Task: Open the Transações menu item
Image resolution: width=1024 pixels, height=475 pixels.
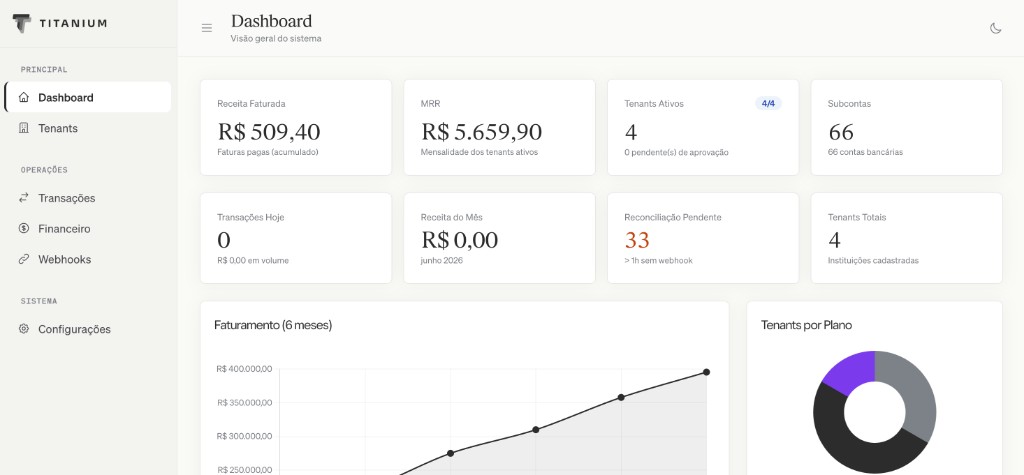Action: click(x=88, y=198)
